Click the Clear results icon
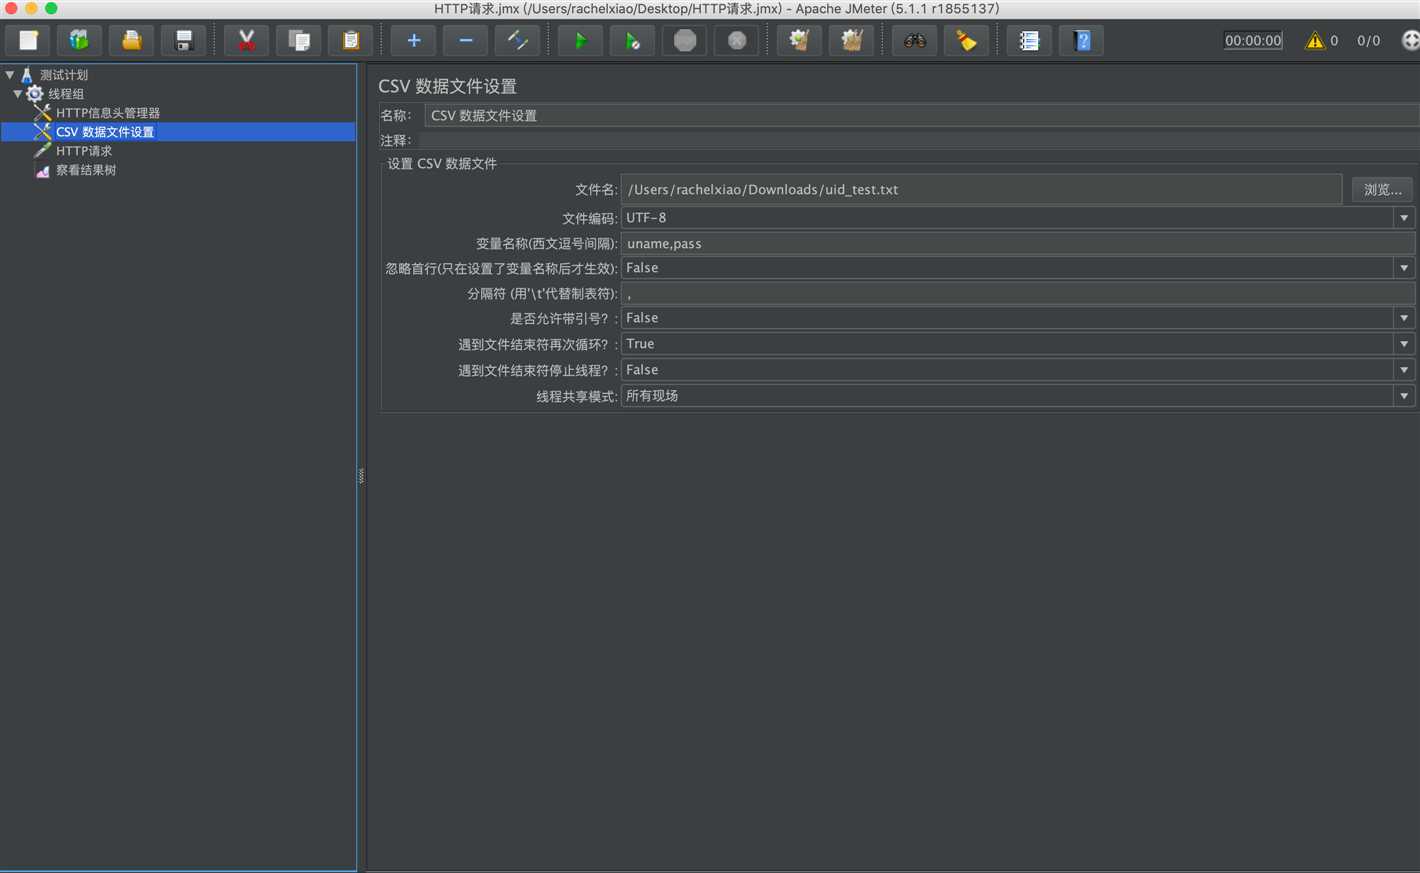Screen dimensions: 1420x873 coord(799,41)
